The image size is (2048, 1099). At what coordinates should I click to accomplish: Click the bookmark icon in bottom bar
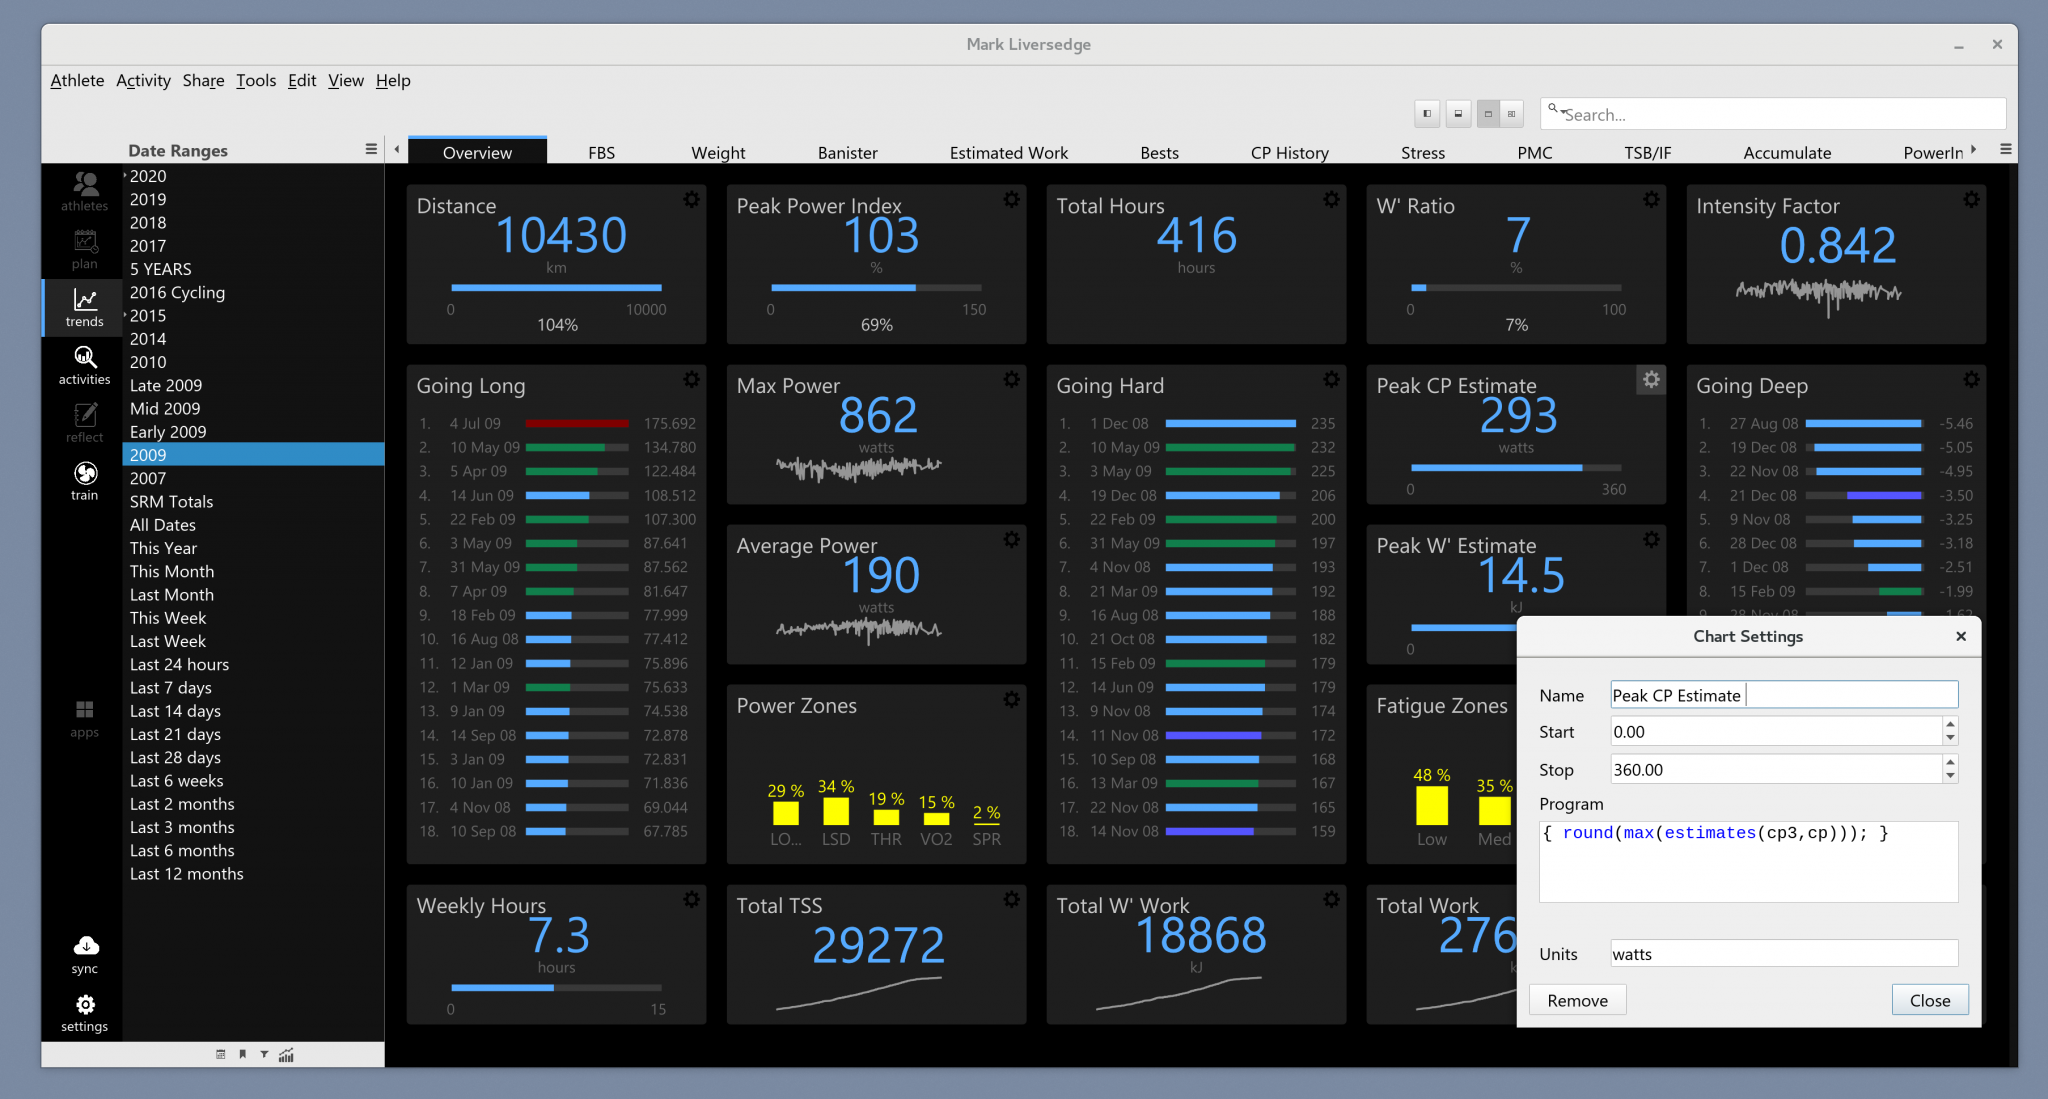click(242, 1054)
